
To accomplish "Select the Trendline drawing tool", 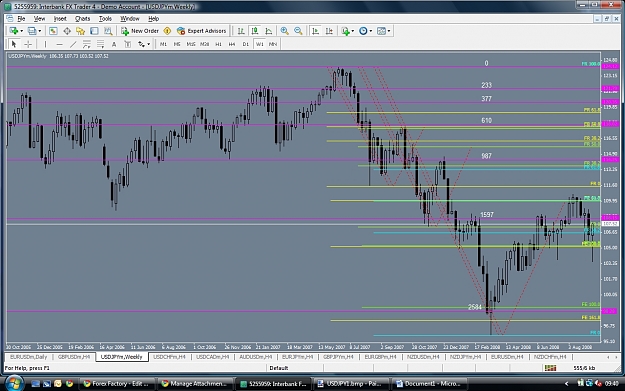I will point(73,44).
